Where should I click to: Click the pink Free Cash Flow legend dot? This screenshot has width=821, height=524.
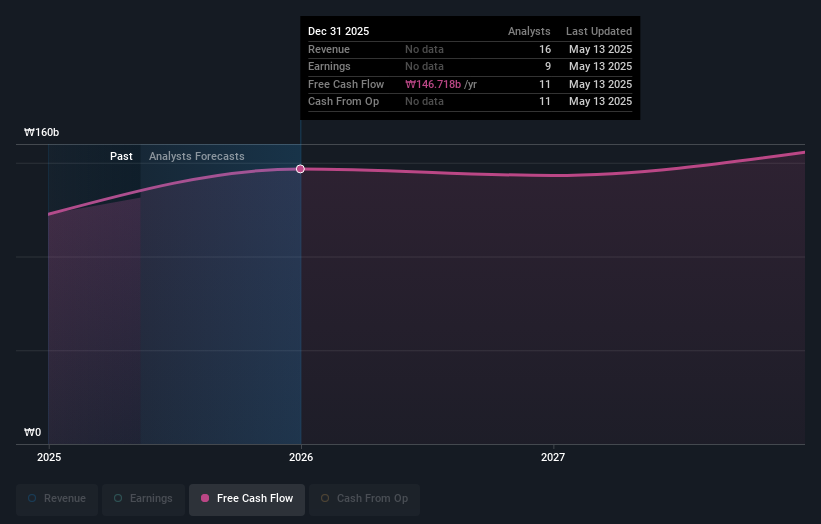tap(205, 498)
